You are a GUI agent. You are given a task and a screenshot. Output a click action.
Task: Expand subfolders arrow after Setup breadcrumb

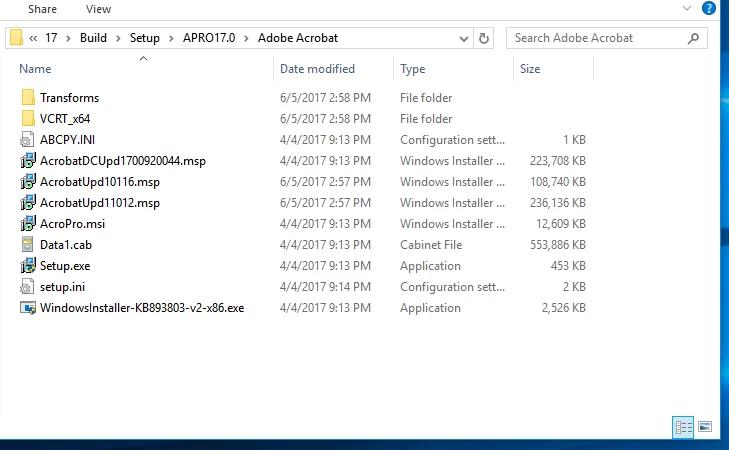pos(171,38)
